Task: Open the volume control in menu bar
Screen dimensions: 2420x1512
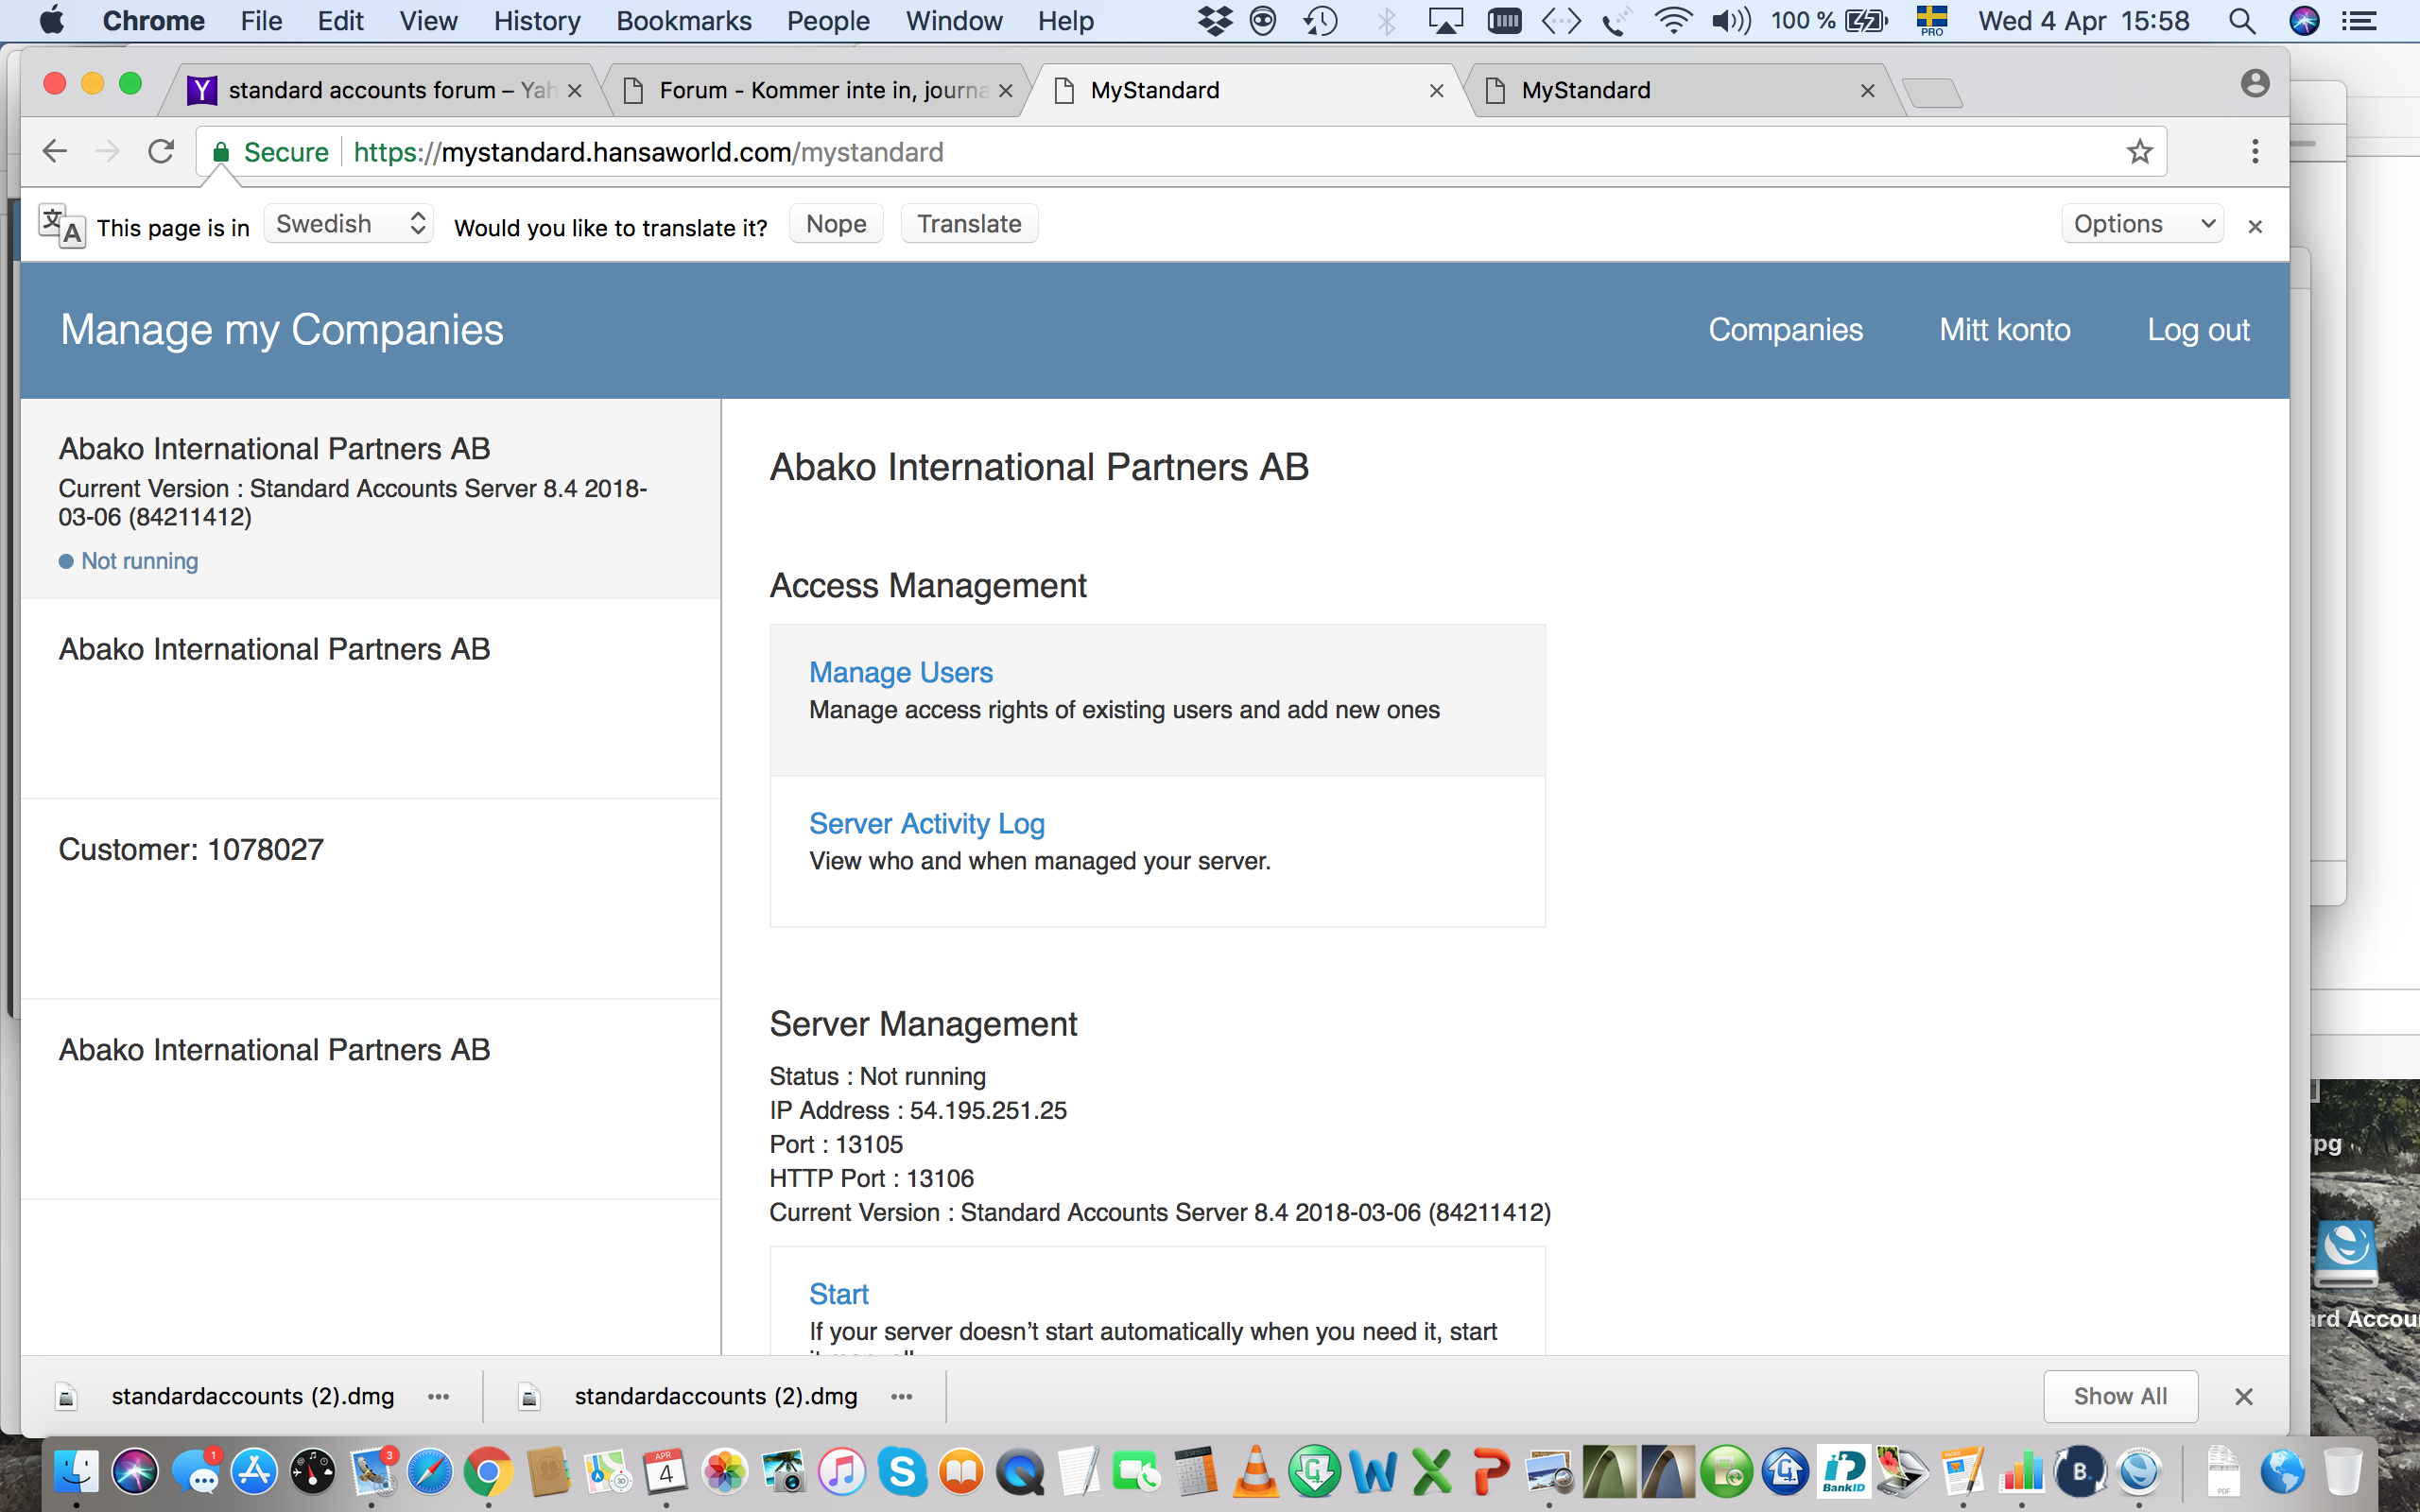Action: coord(1731,21)
